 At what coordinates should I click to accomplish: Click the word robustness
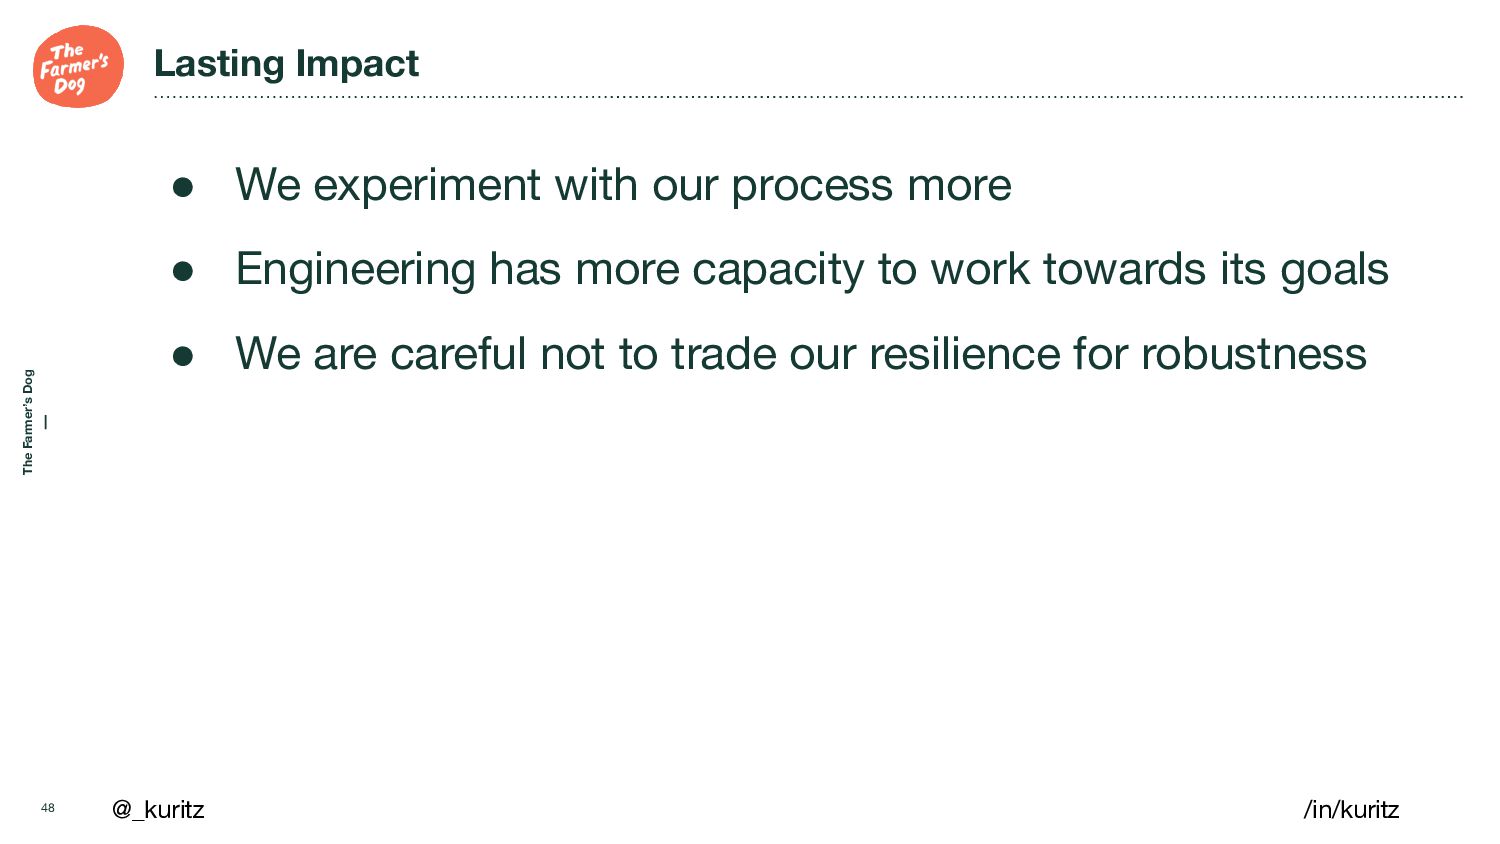(1253, 354)
